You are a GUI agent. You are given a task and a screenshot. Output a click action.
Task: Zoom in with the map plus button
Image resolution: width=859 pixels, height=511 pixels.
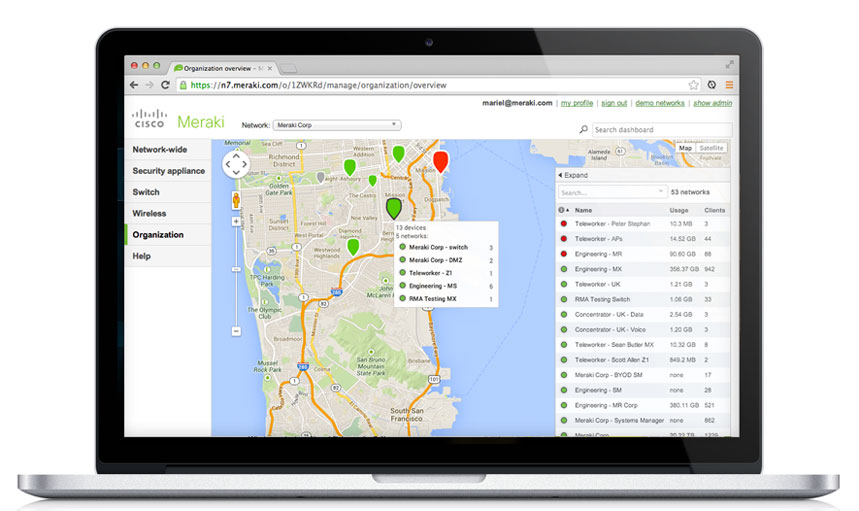pos(236,221)
